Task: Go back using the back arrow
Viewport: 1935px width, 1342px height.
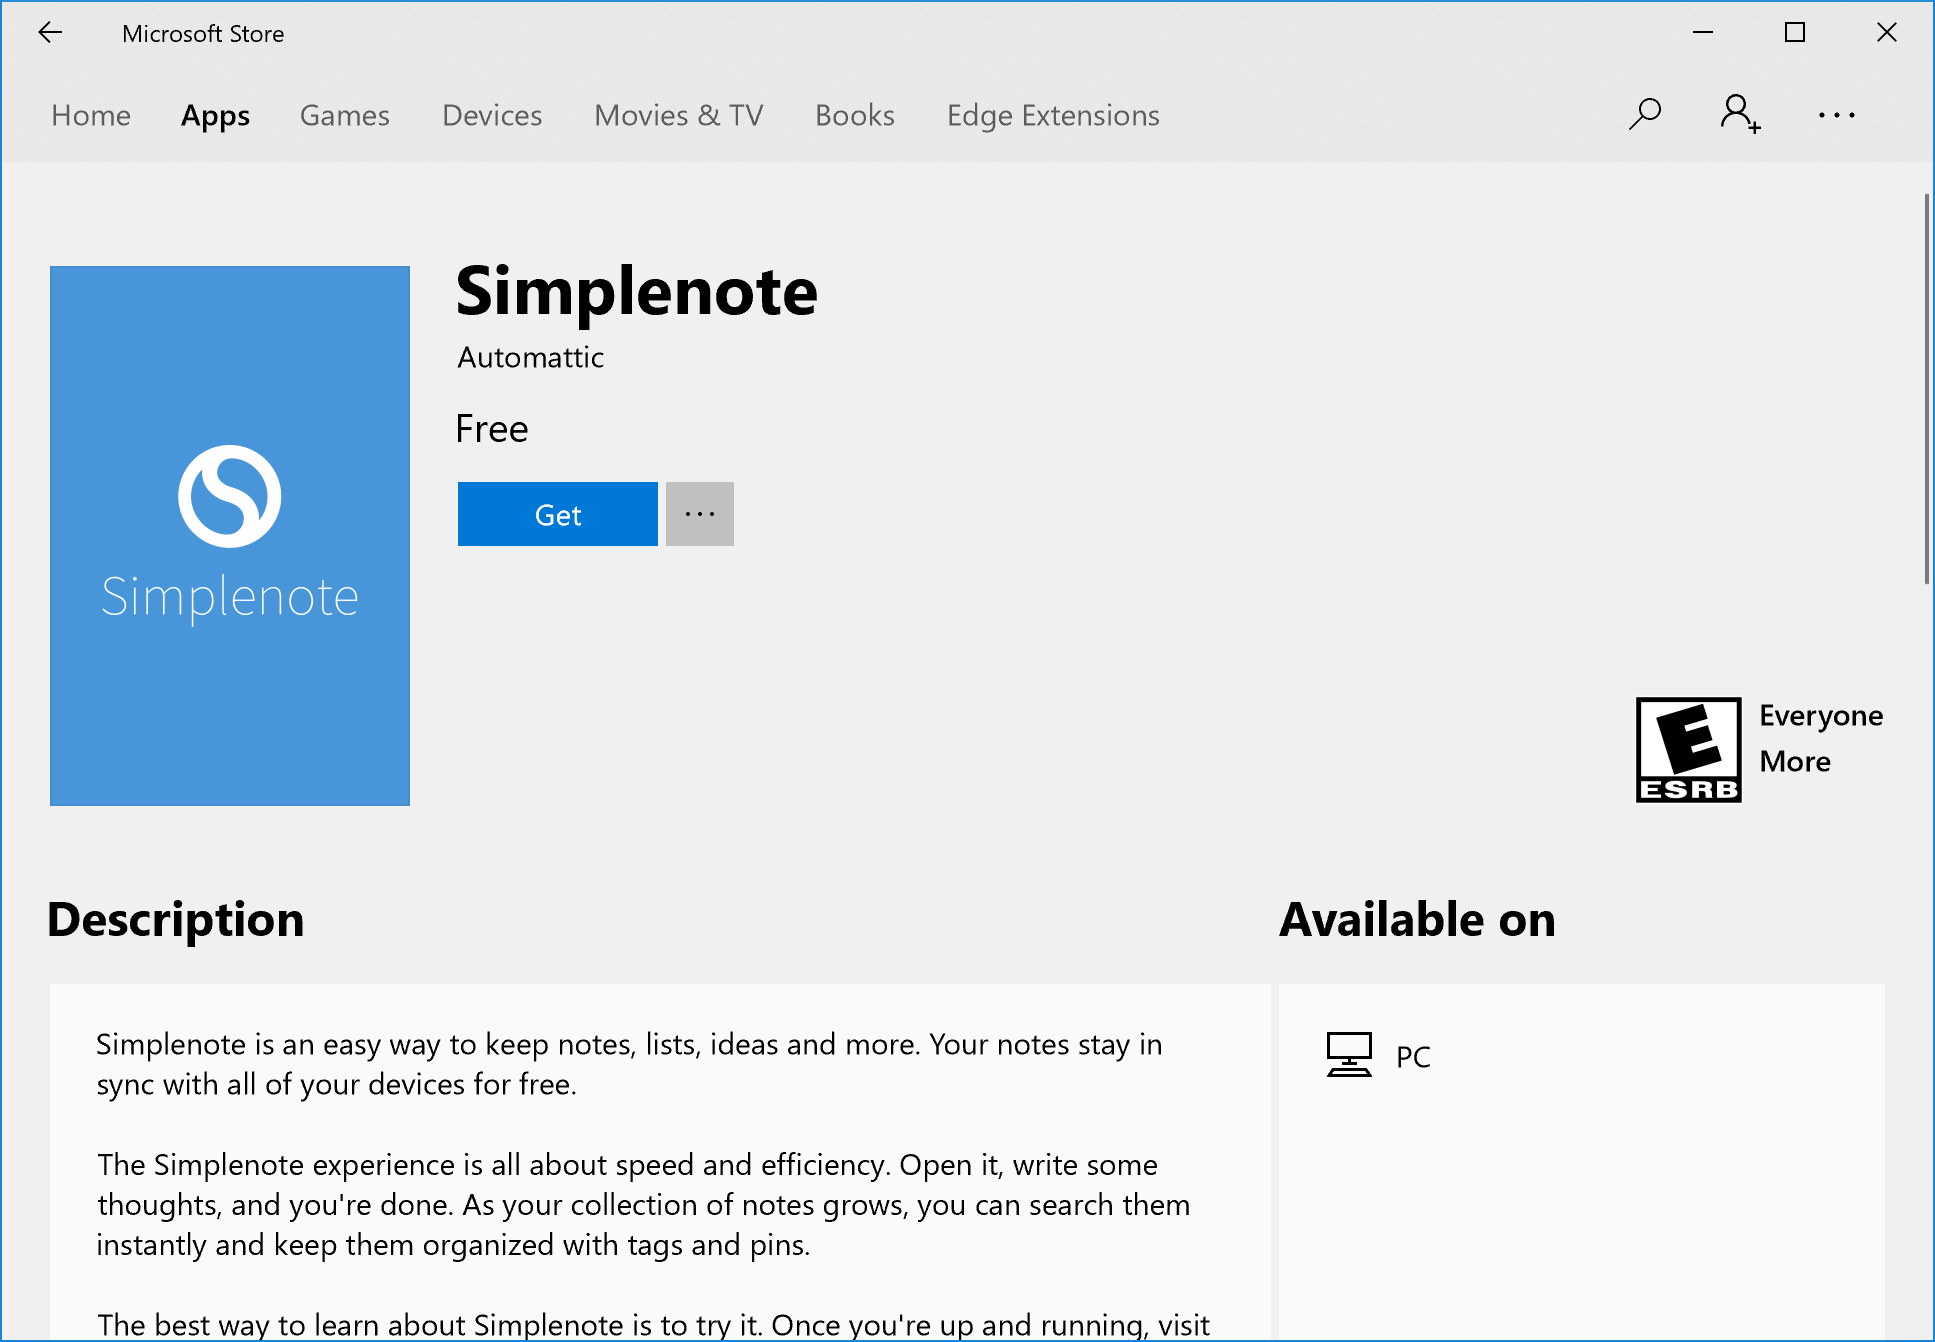Action: click(50, 32)
